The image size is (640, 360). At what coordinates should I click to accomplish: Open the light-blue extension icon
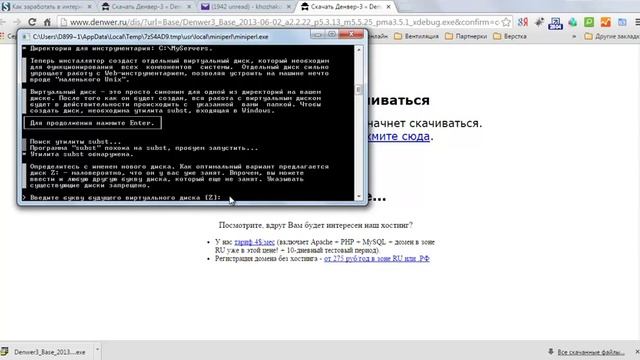[x=622, y=22]
